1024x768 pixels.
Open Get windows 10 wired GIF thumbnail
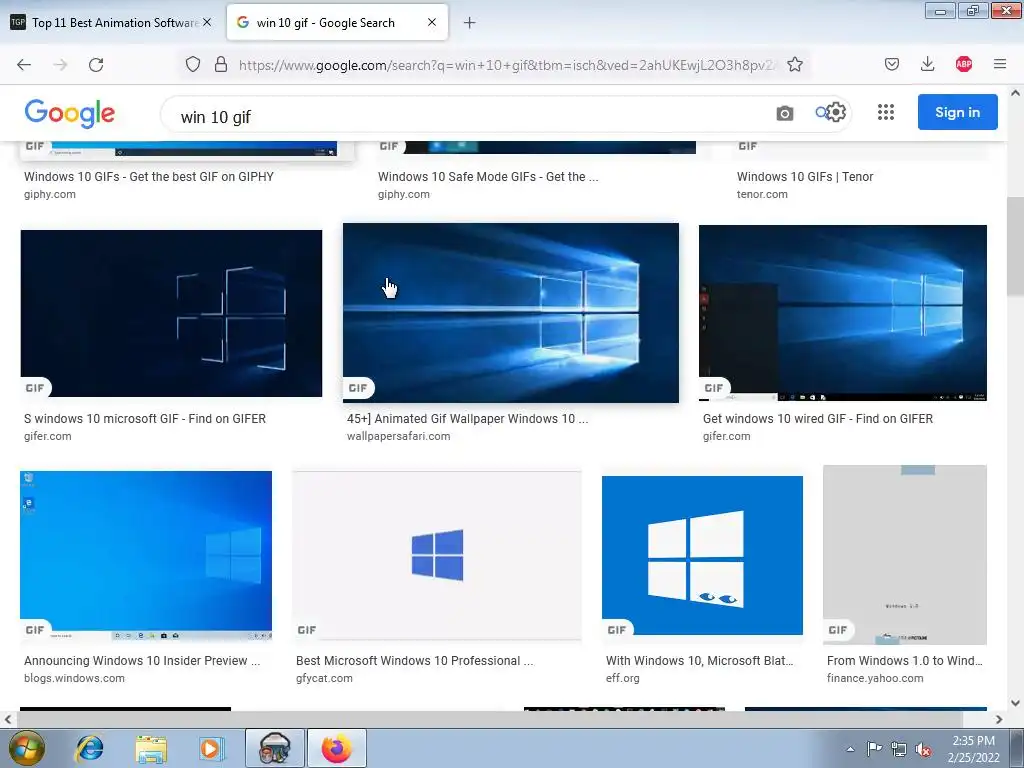842,313
